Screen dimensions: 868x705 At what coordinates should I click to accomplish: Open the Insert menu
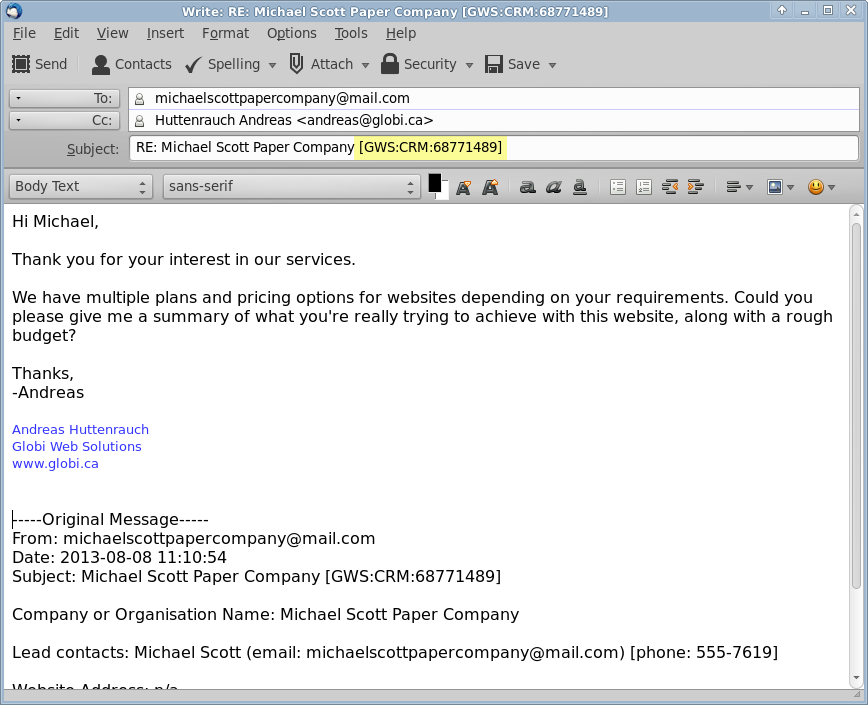tap(165, 33)
